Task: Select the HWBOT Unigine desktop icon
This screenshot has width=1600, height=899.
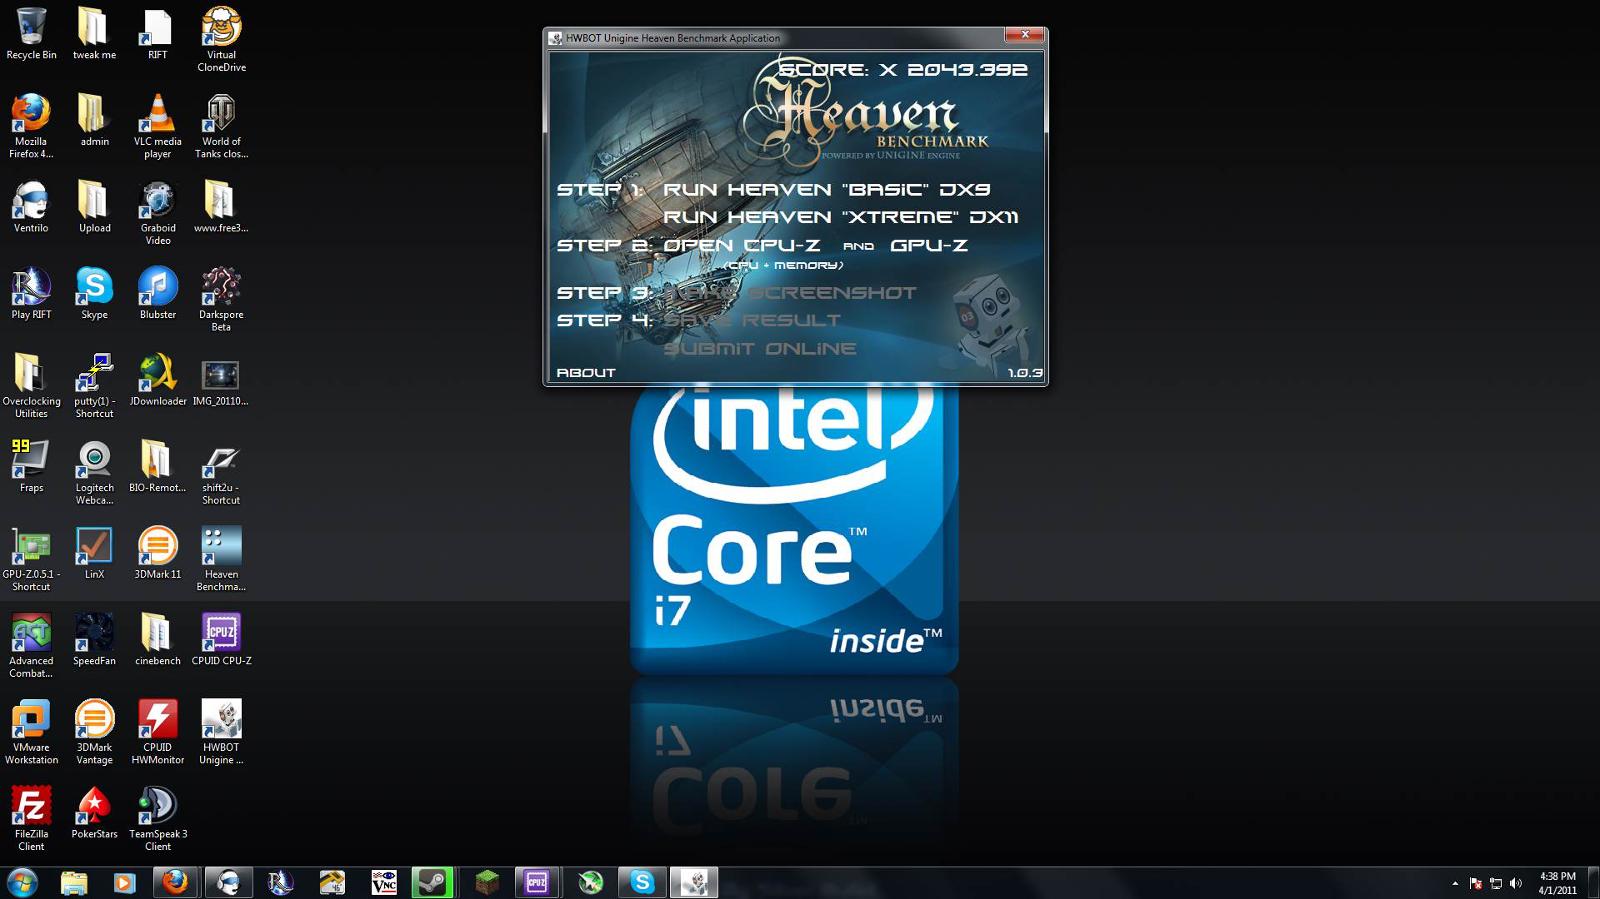Action: 221,732
